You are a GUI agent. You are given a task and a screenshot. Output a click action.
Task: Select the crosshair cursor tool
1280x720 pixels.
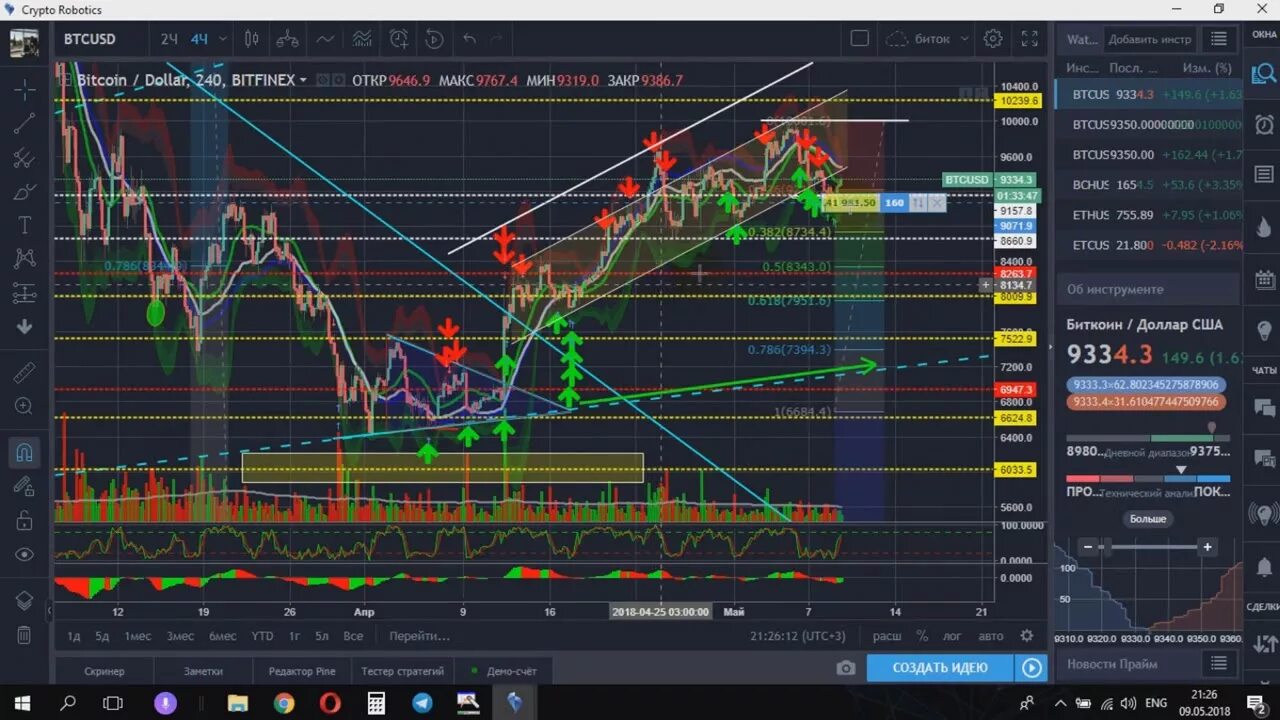(x=25, y=89)
